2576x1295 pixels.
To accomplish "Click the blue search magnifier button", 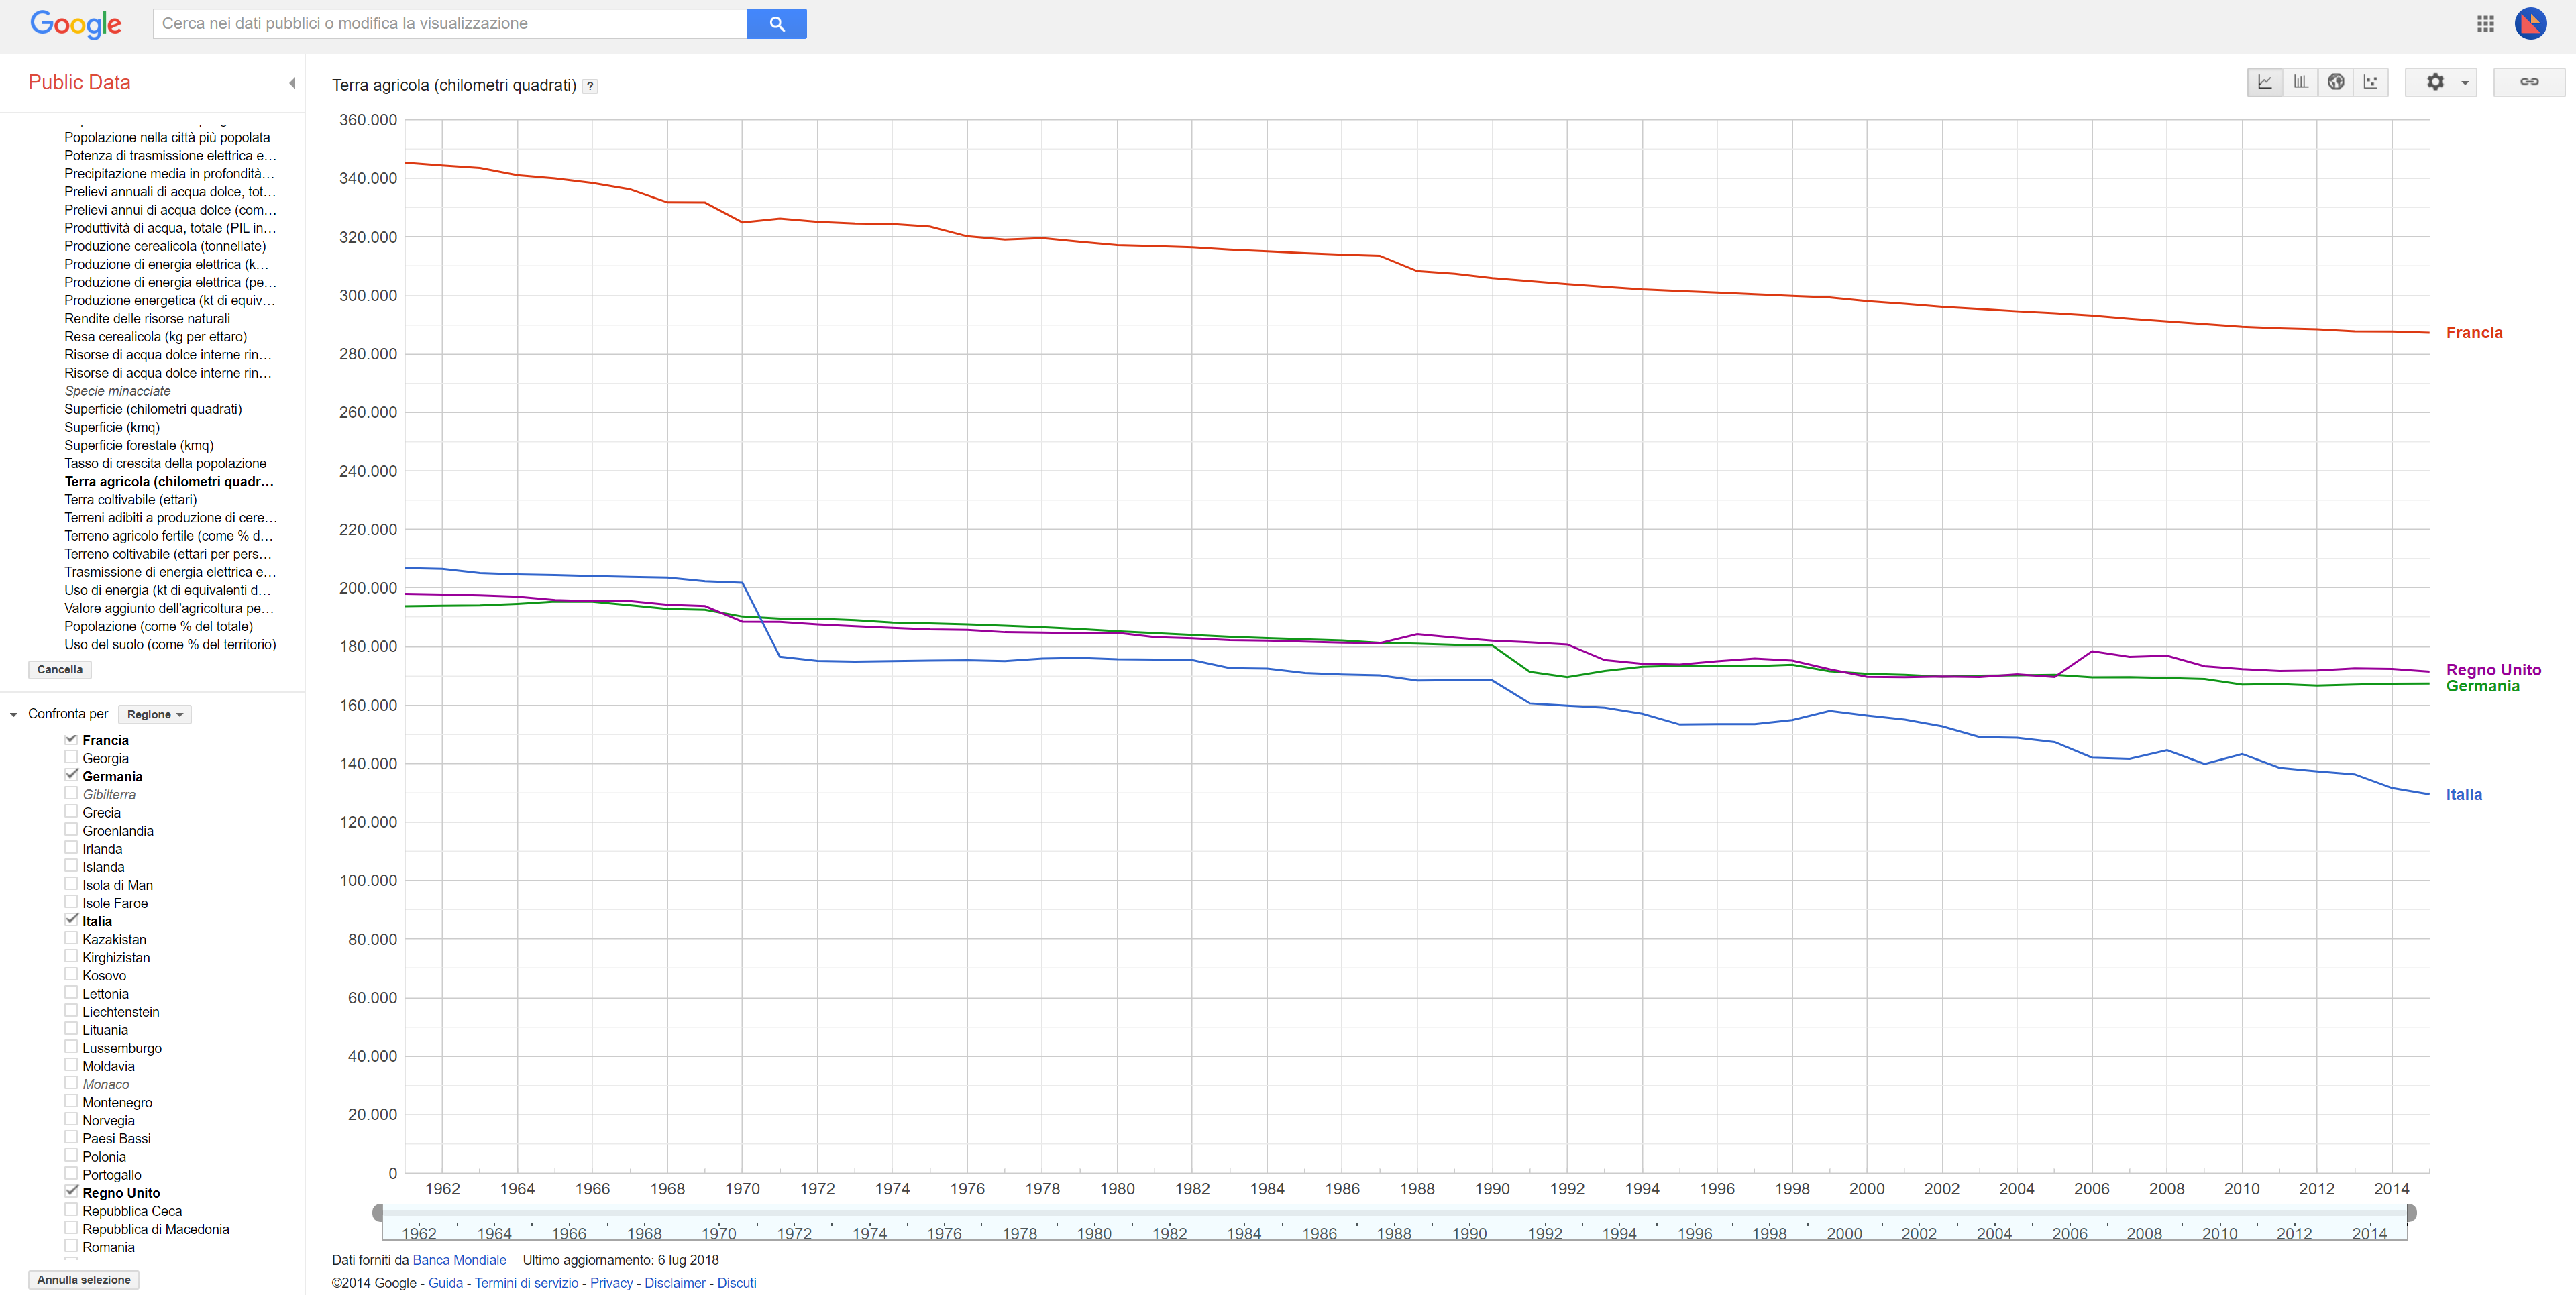I will tap(776, 24).
